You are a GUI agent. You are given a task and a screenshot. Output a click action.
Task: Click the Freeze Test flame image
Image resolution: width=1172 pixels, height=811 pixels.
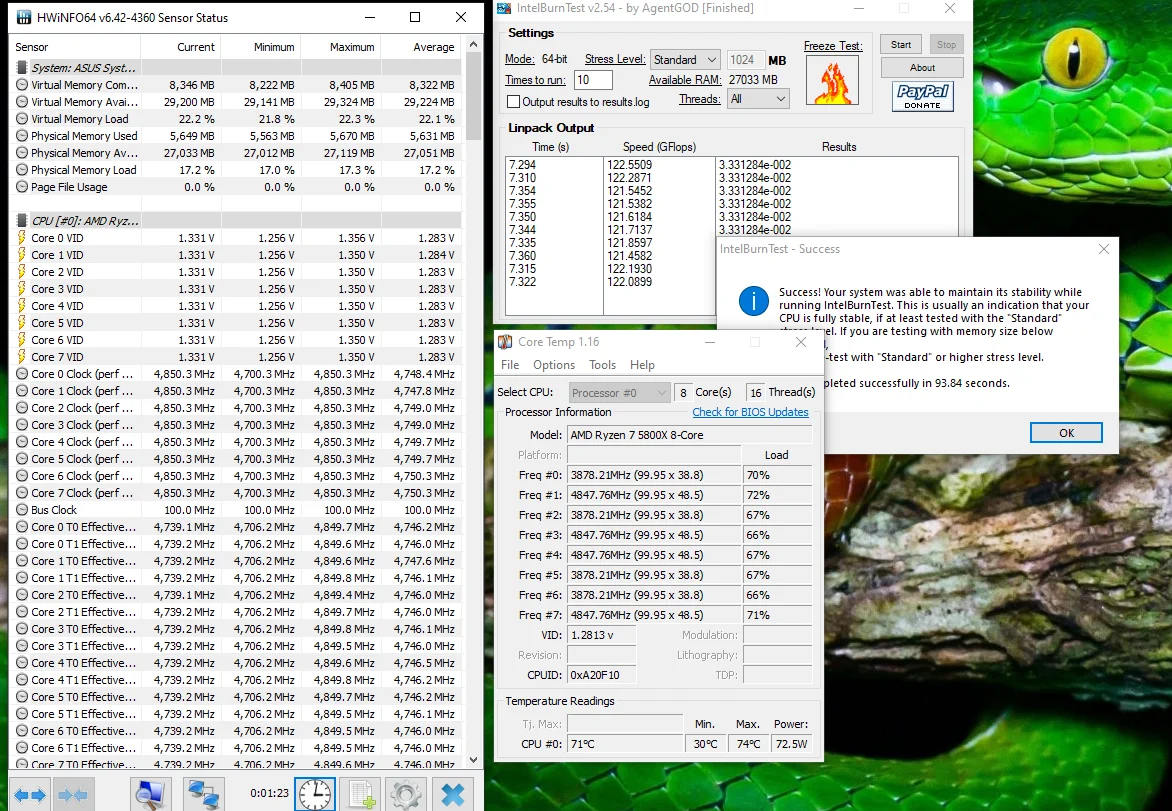click(x=833, y=81)
